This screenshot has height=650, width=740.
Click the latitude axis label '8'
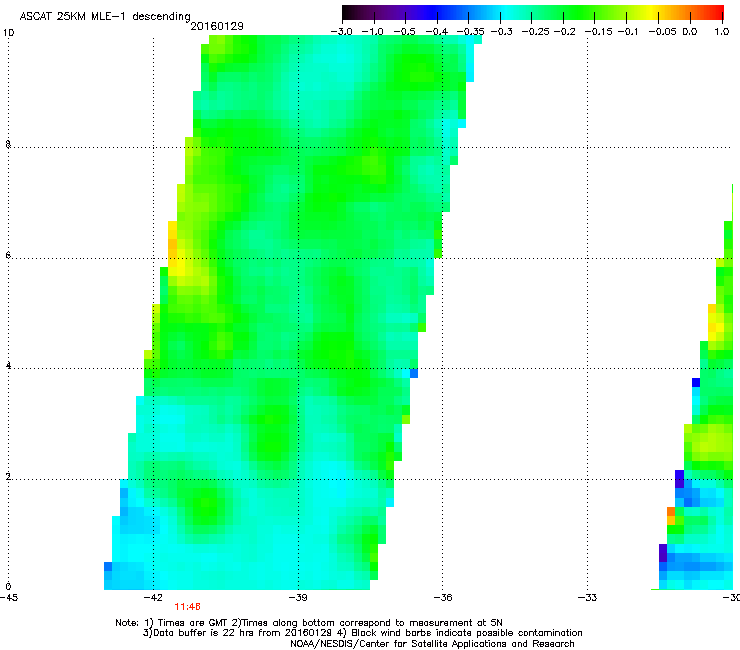(x=8, y=144)
